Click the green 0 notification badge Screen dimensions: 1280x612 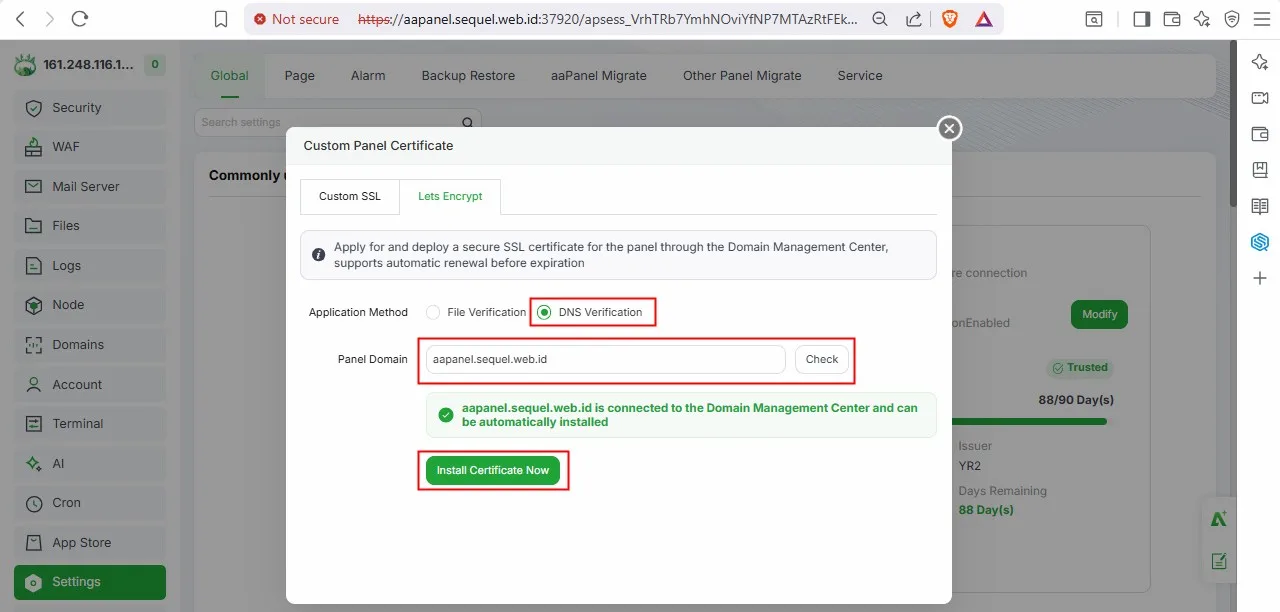point(154,65)
